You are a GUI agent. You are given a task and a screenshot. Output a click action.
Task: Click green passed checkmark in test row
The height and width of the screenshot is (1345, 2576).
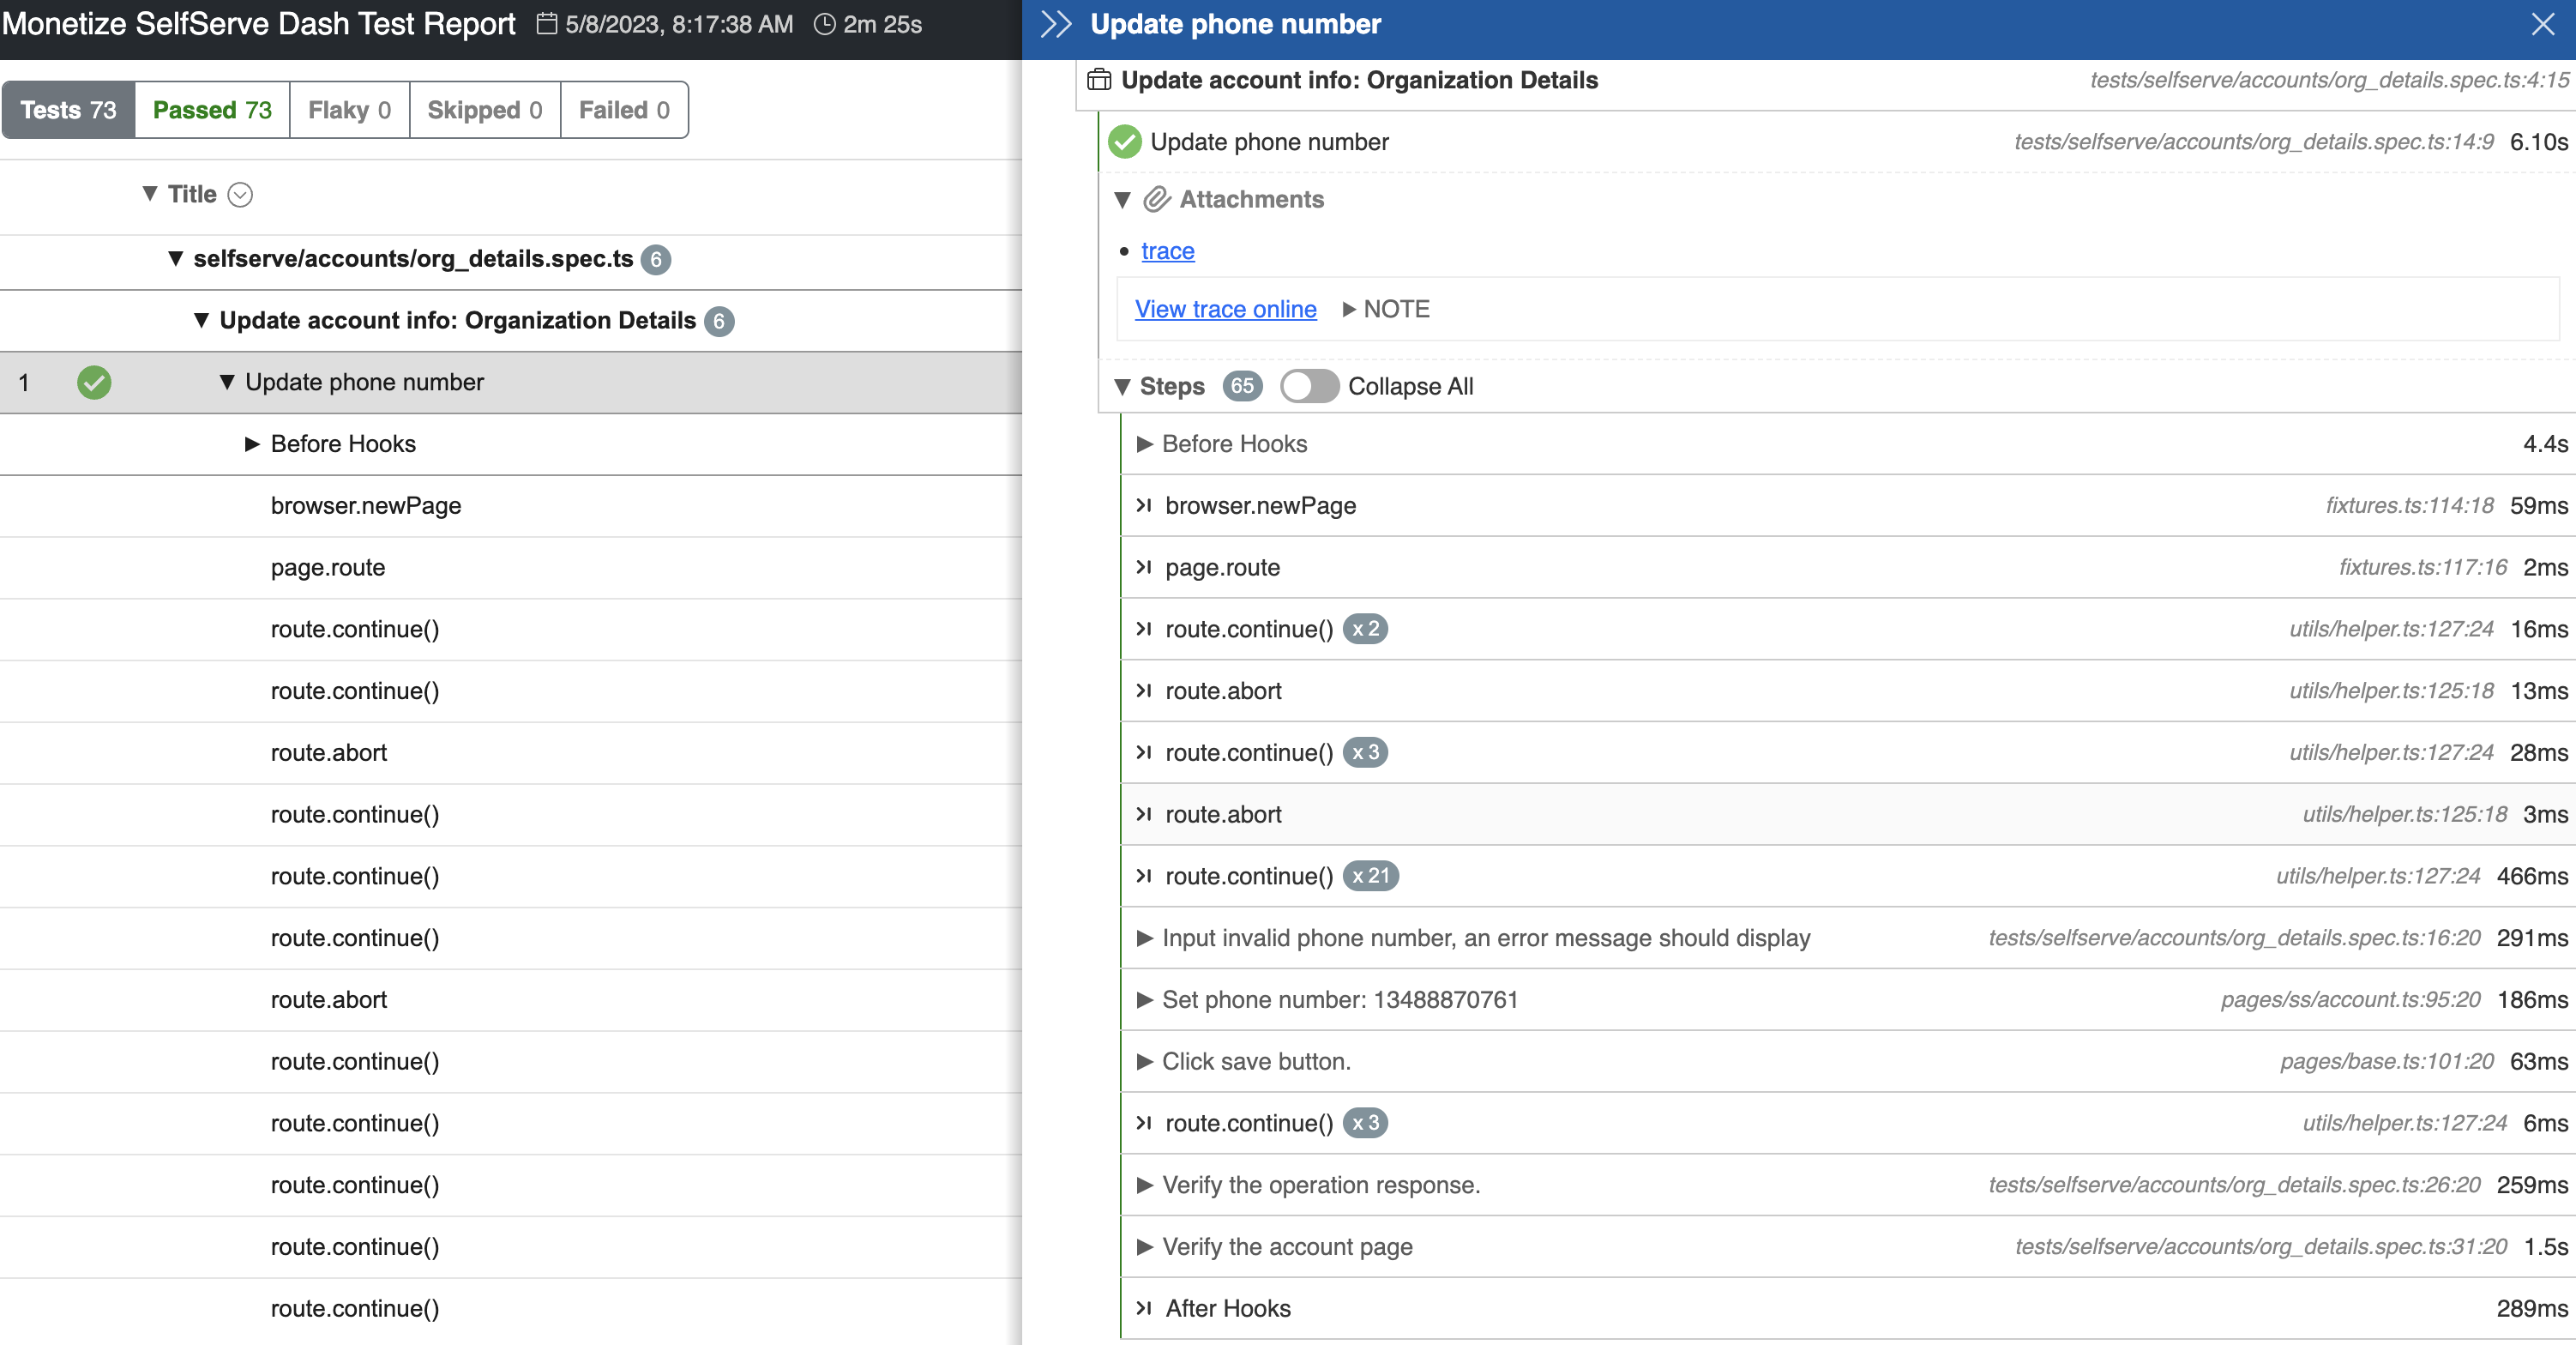click(x=94, y=382)
